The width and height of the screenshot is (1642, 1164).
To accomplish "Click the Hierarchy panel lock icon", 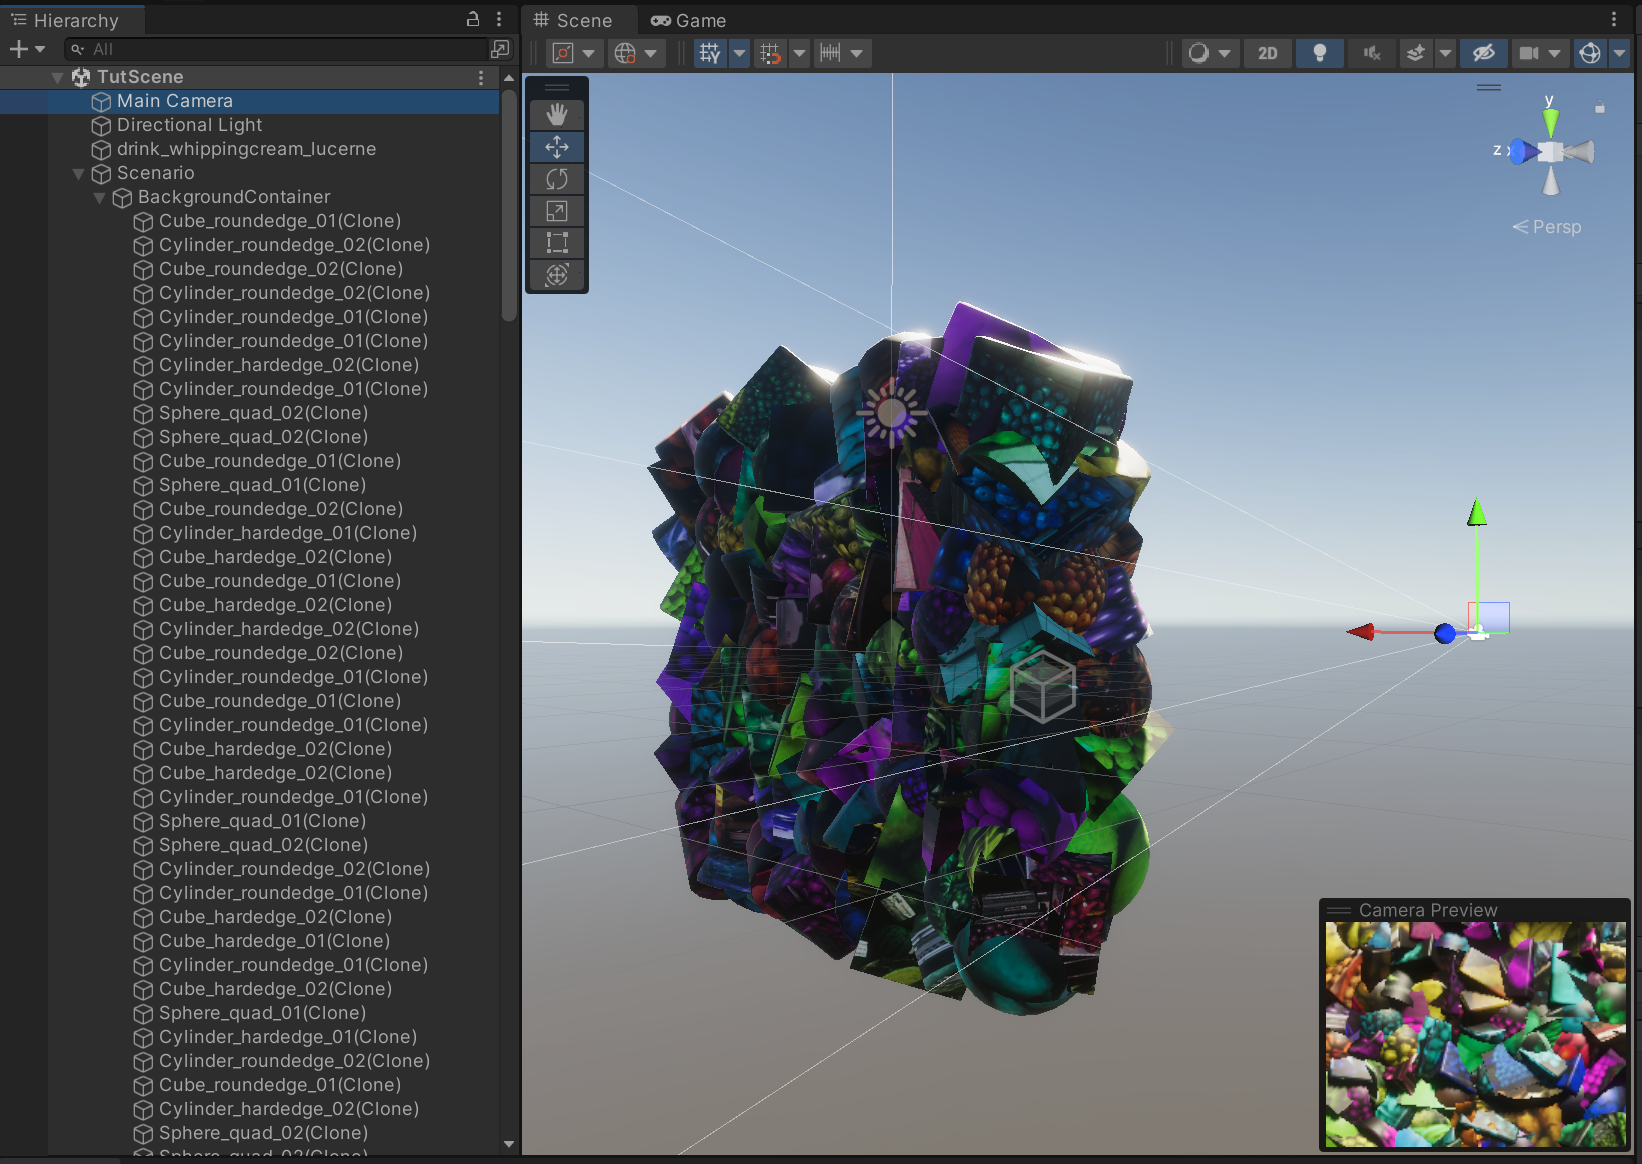I will 473,19.
